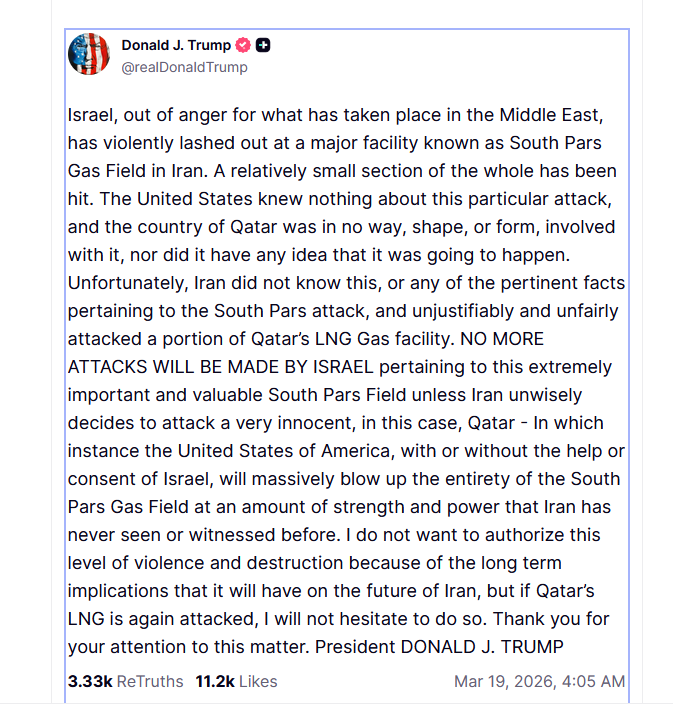Viewport: 673px width, 726px height.
Task: View the 11.2k Likes list
Action: [x=236, y=682]
